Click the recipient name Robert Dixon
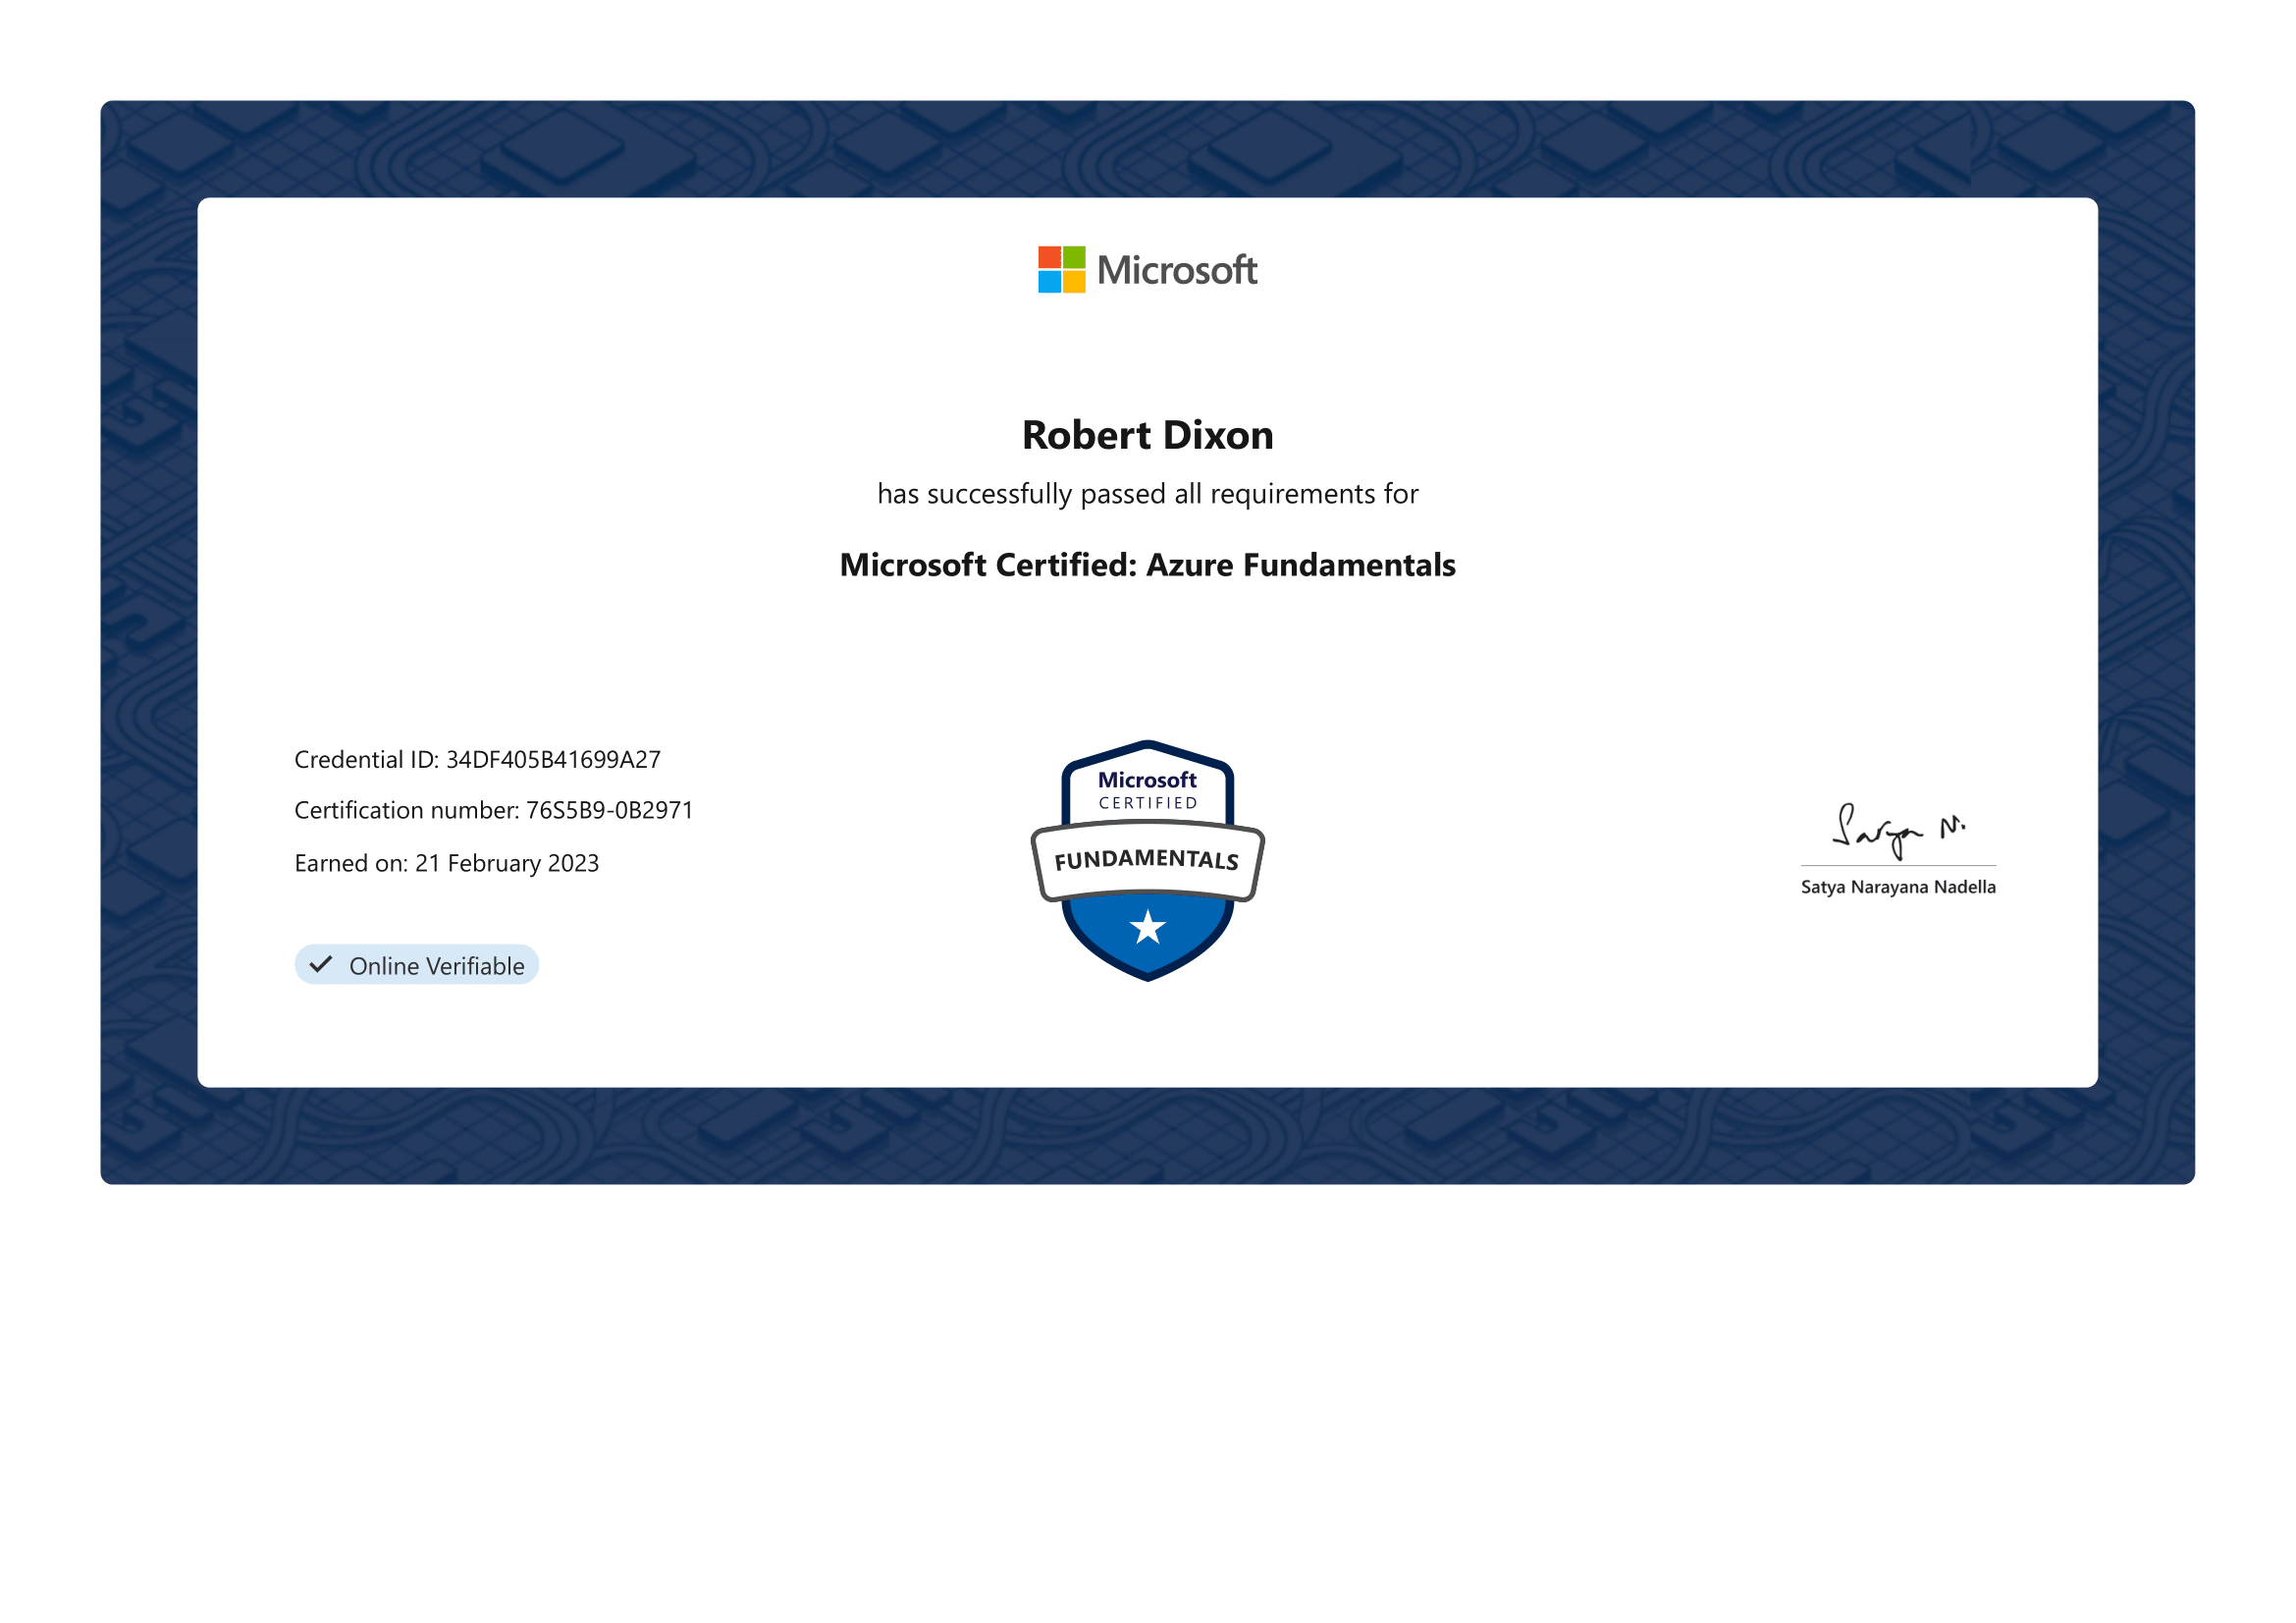 point(1147,435)
